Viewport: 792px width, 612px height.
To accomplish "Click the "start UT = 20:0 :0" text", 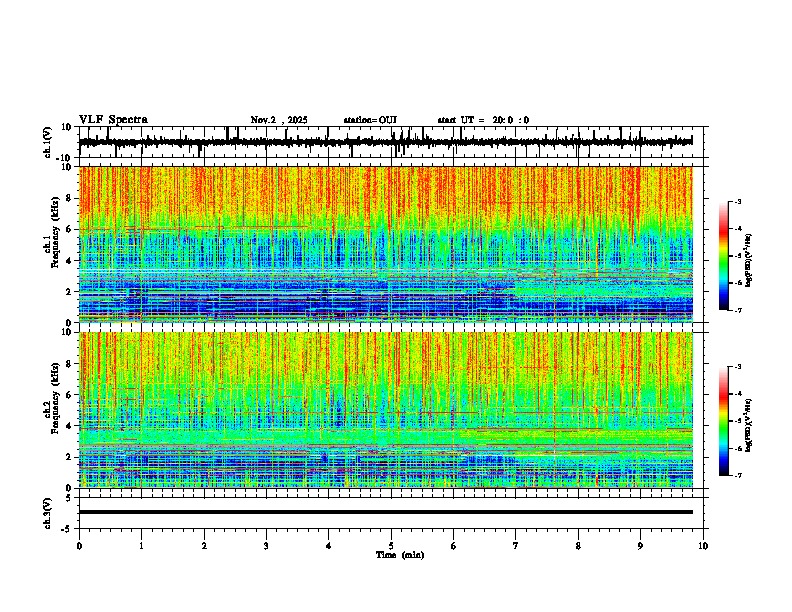I will coord(483,120).
